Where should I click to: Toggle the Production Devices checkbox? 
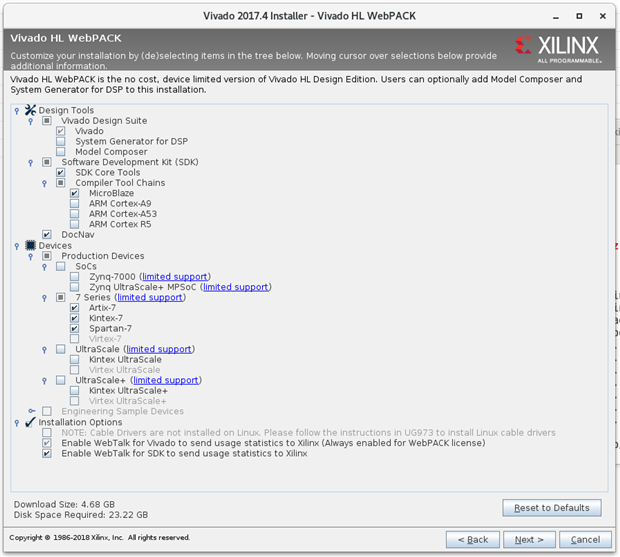(x=47, y=256)
